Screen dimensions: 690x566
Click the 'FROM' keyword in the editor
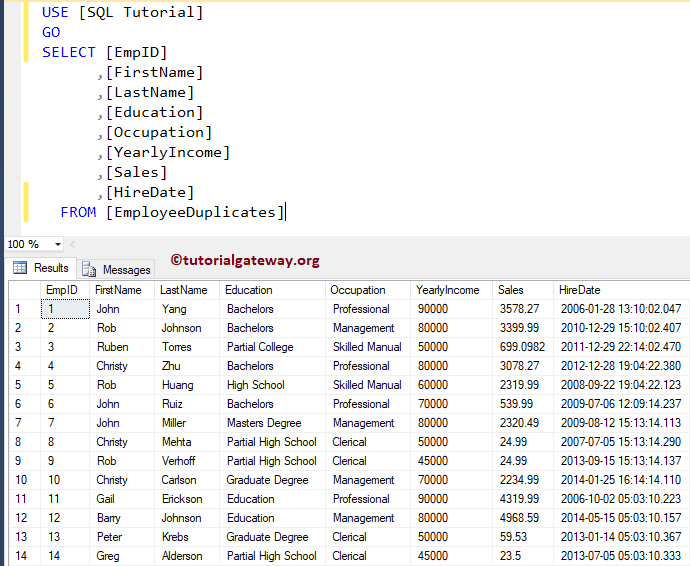tap(78, 212)
